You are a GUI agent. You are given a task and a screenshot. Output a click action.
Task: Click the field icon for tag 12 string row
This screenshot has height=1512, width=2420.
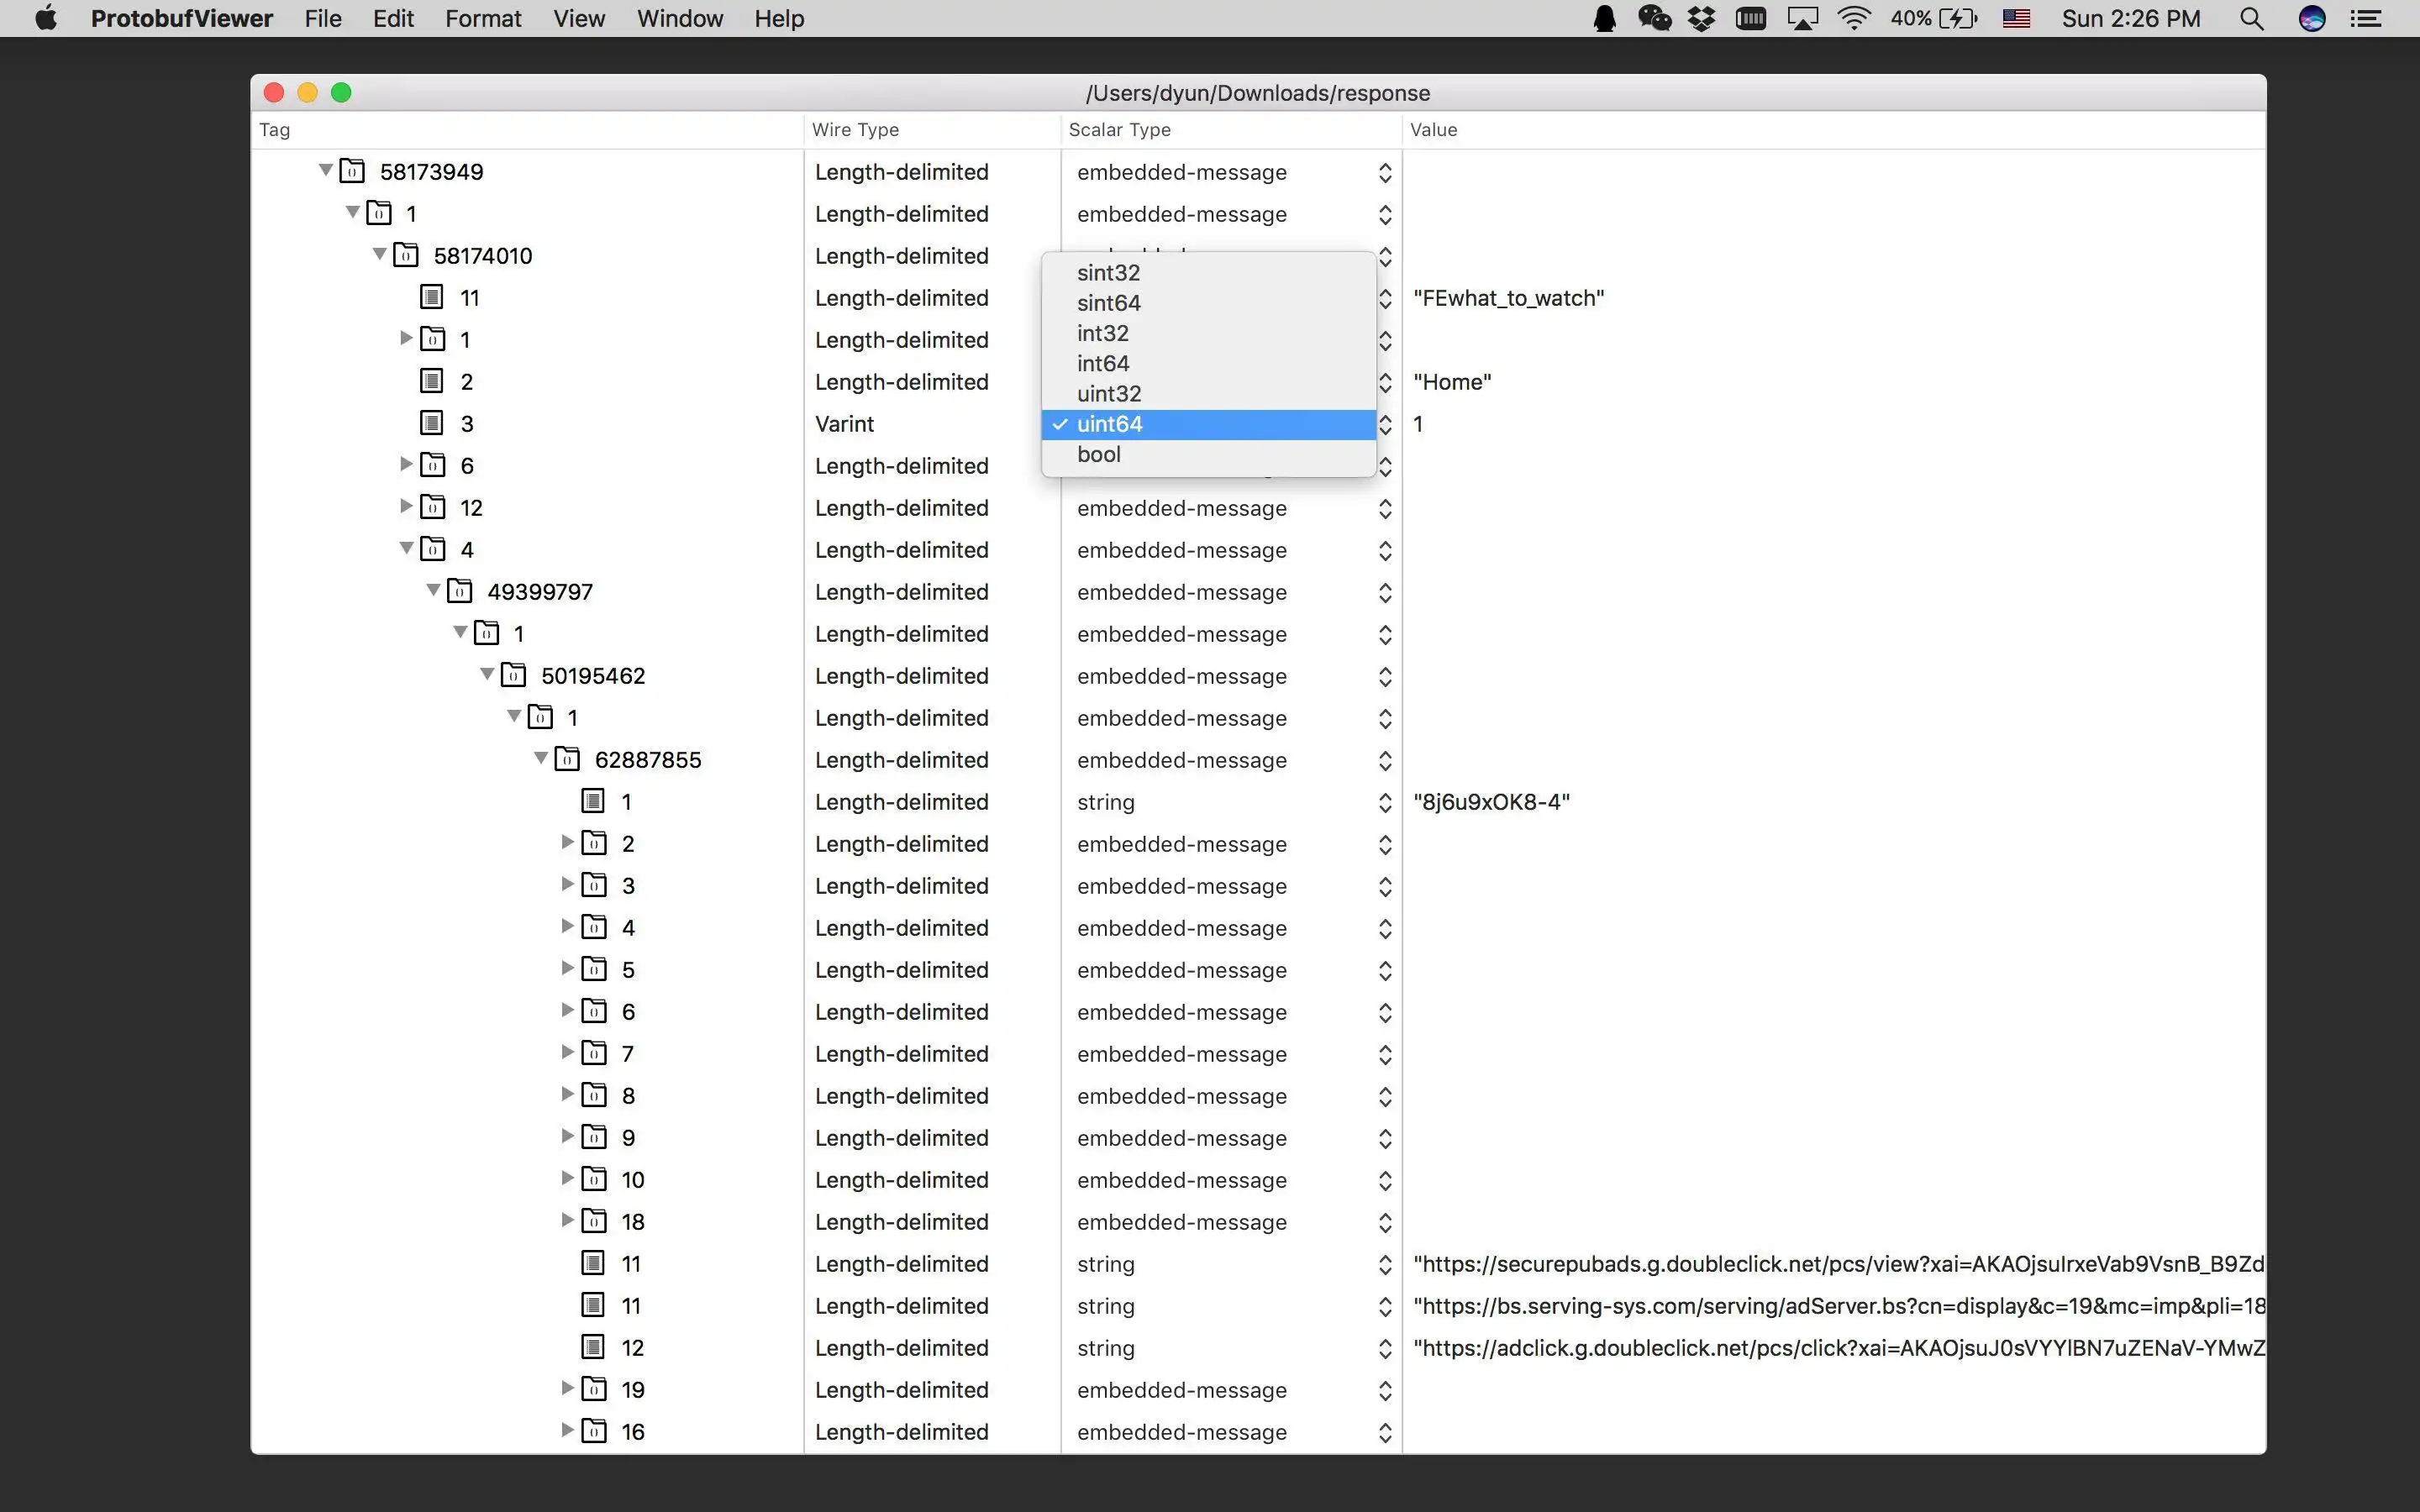click(593, 1347)
